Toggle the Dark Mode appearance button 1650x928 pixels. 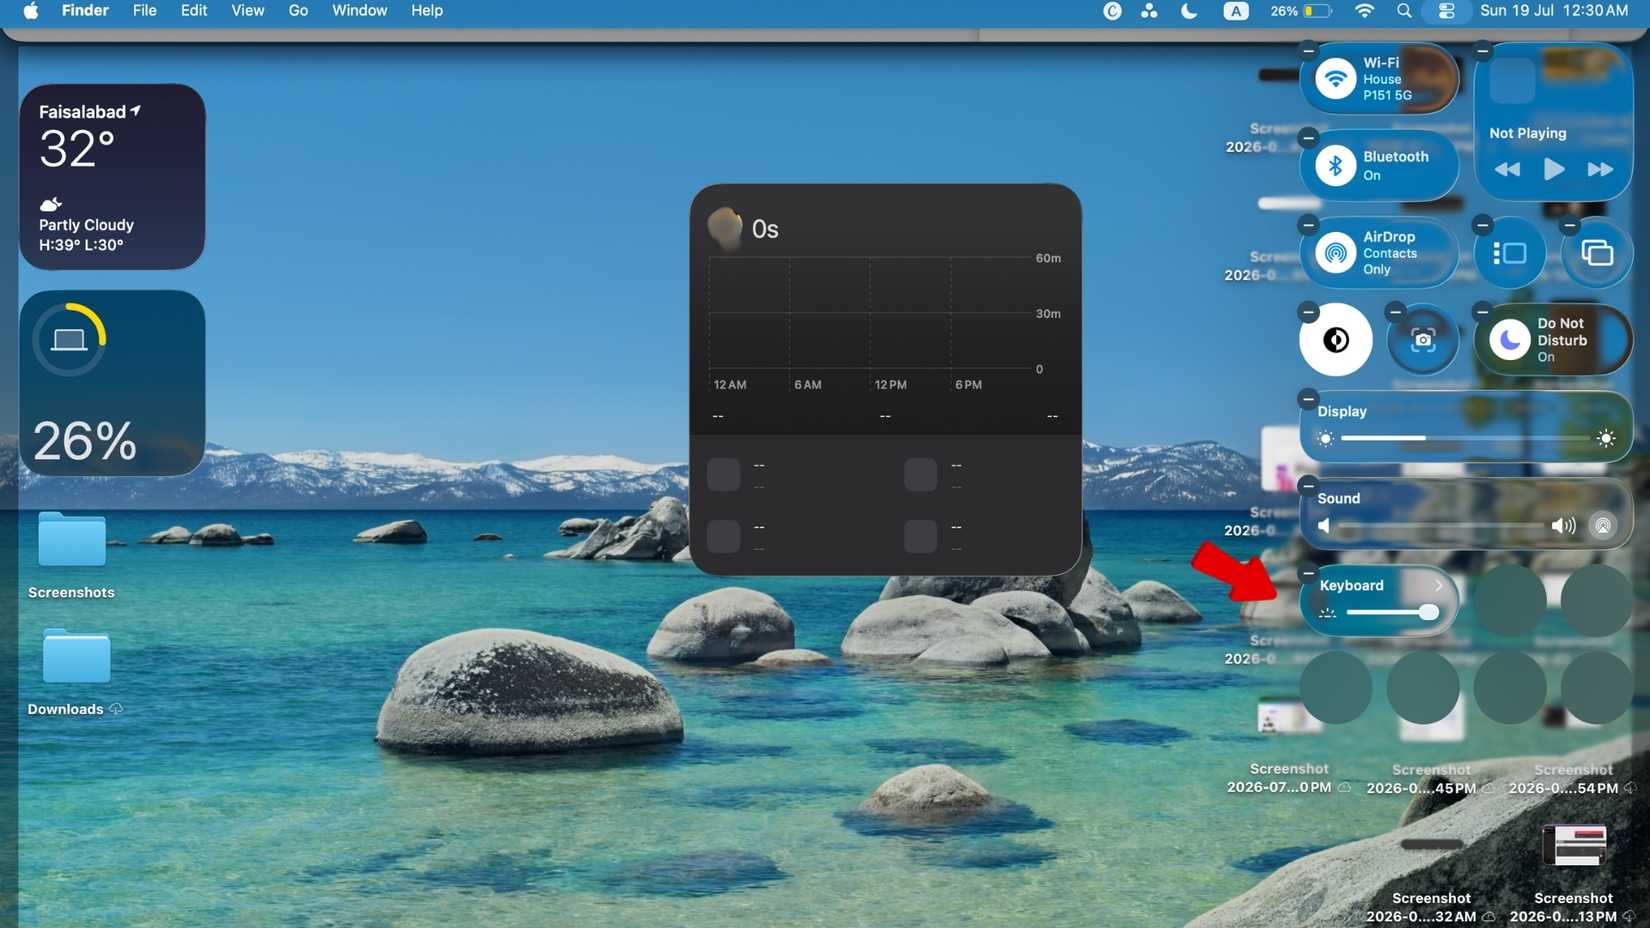coord(1336,340)
